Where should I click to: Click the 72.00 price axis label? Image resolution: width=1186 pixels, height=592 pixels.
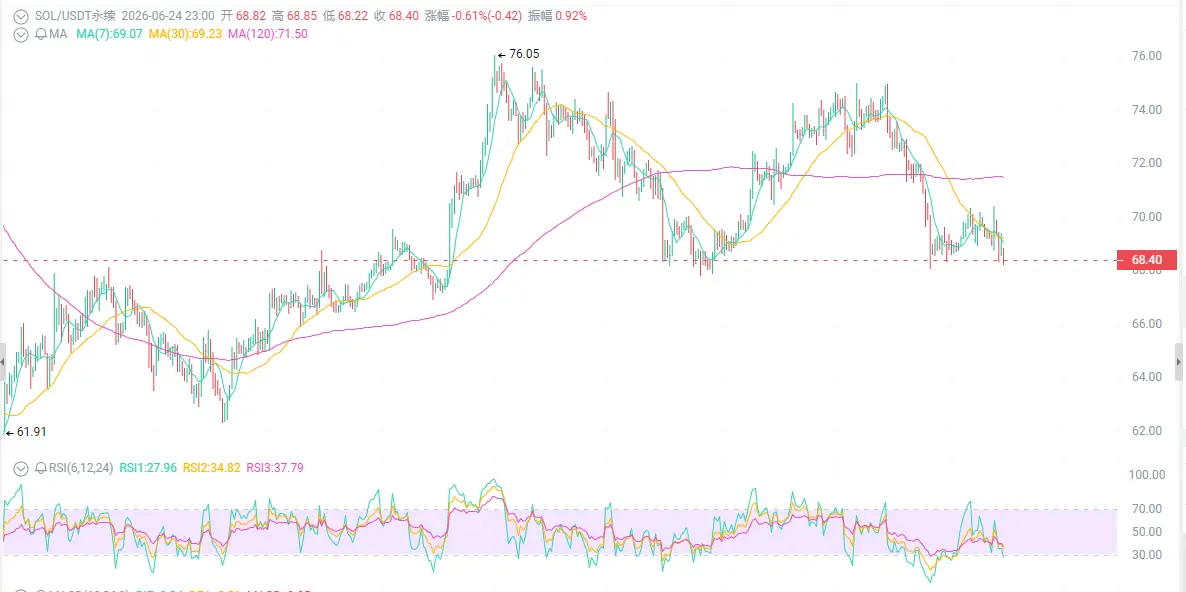click(x=1147, y=163)
